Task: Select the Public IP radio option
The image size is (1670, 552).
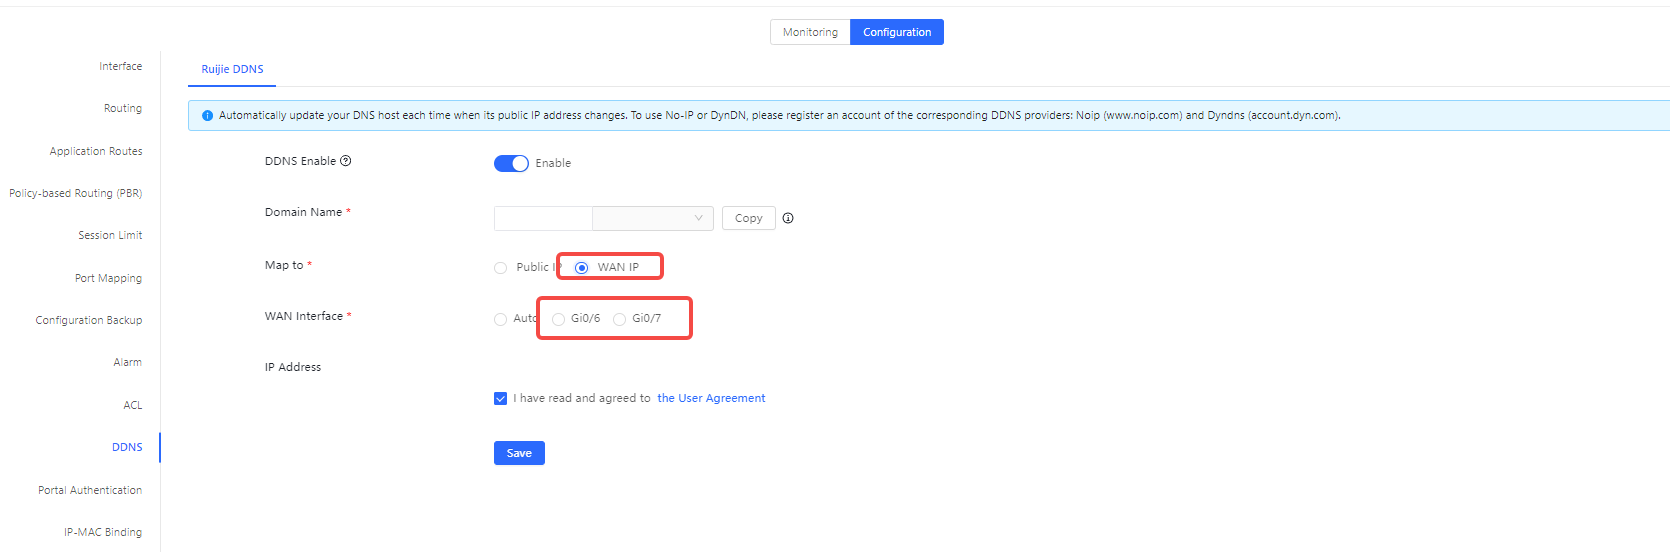Action: point(501,268)
